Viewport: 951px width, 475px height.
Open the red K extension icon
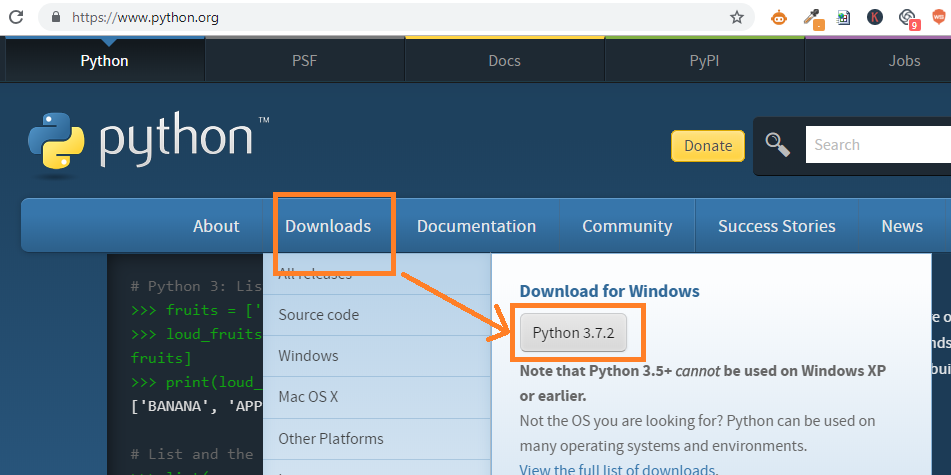tap(874, 18)
